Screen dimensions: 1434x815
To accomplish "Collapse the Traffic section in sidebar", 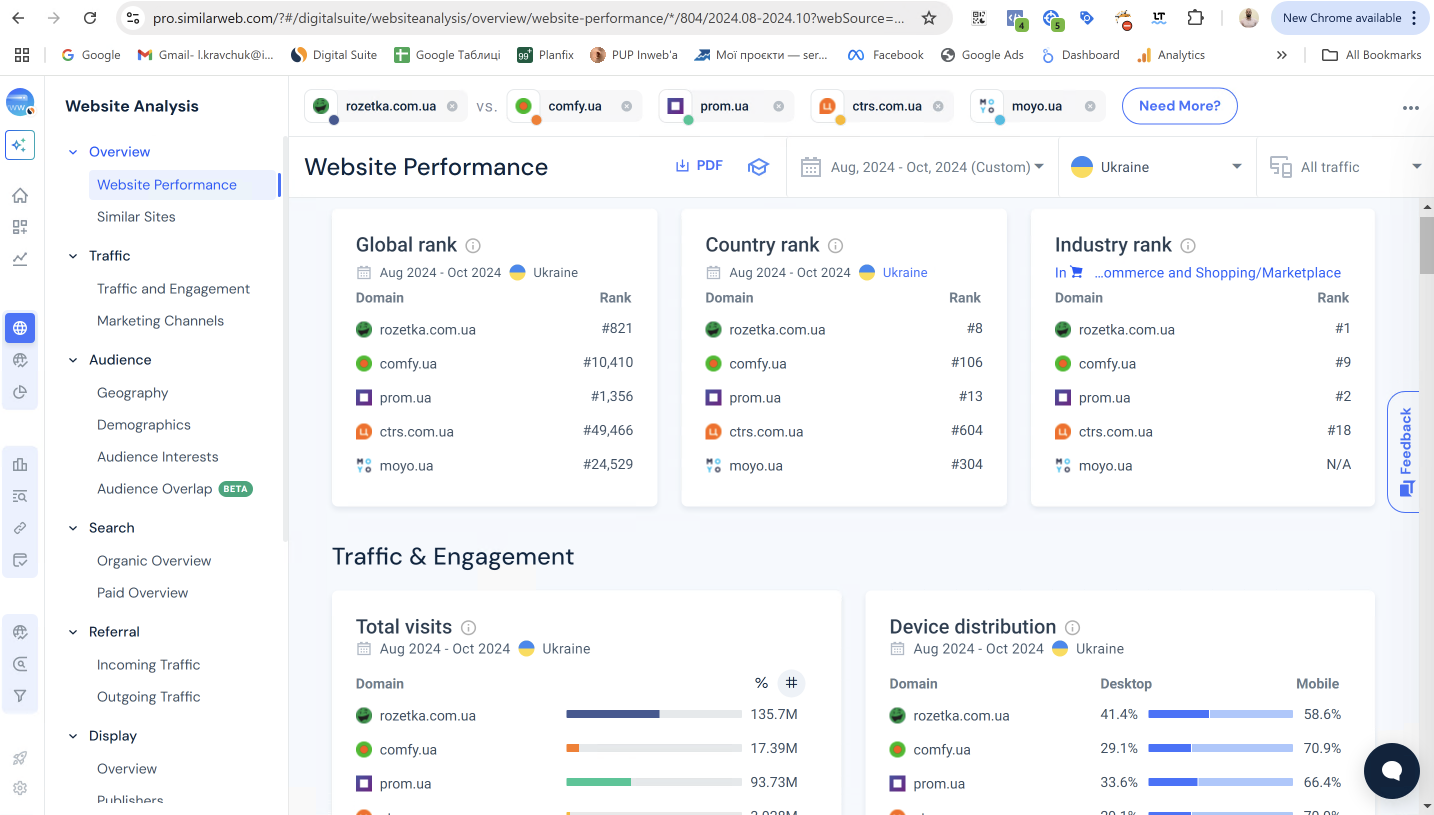I will coord(73,256).
